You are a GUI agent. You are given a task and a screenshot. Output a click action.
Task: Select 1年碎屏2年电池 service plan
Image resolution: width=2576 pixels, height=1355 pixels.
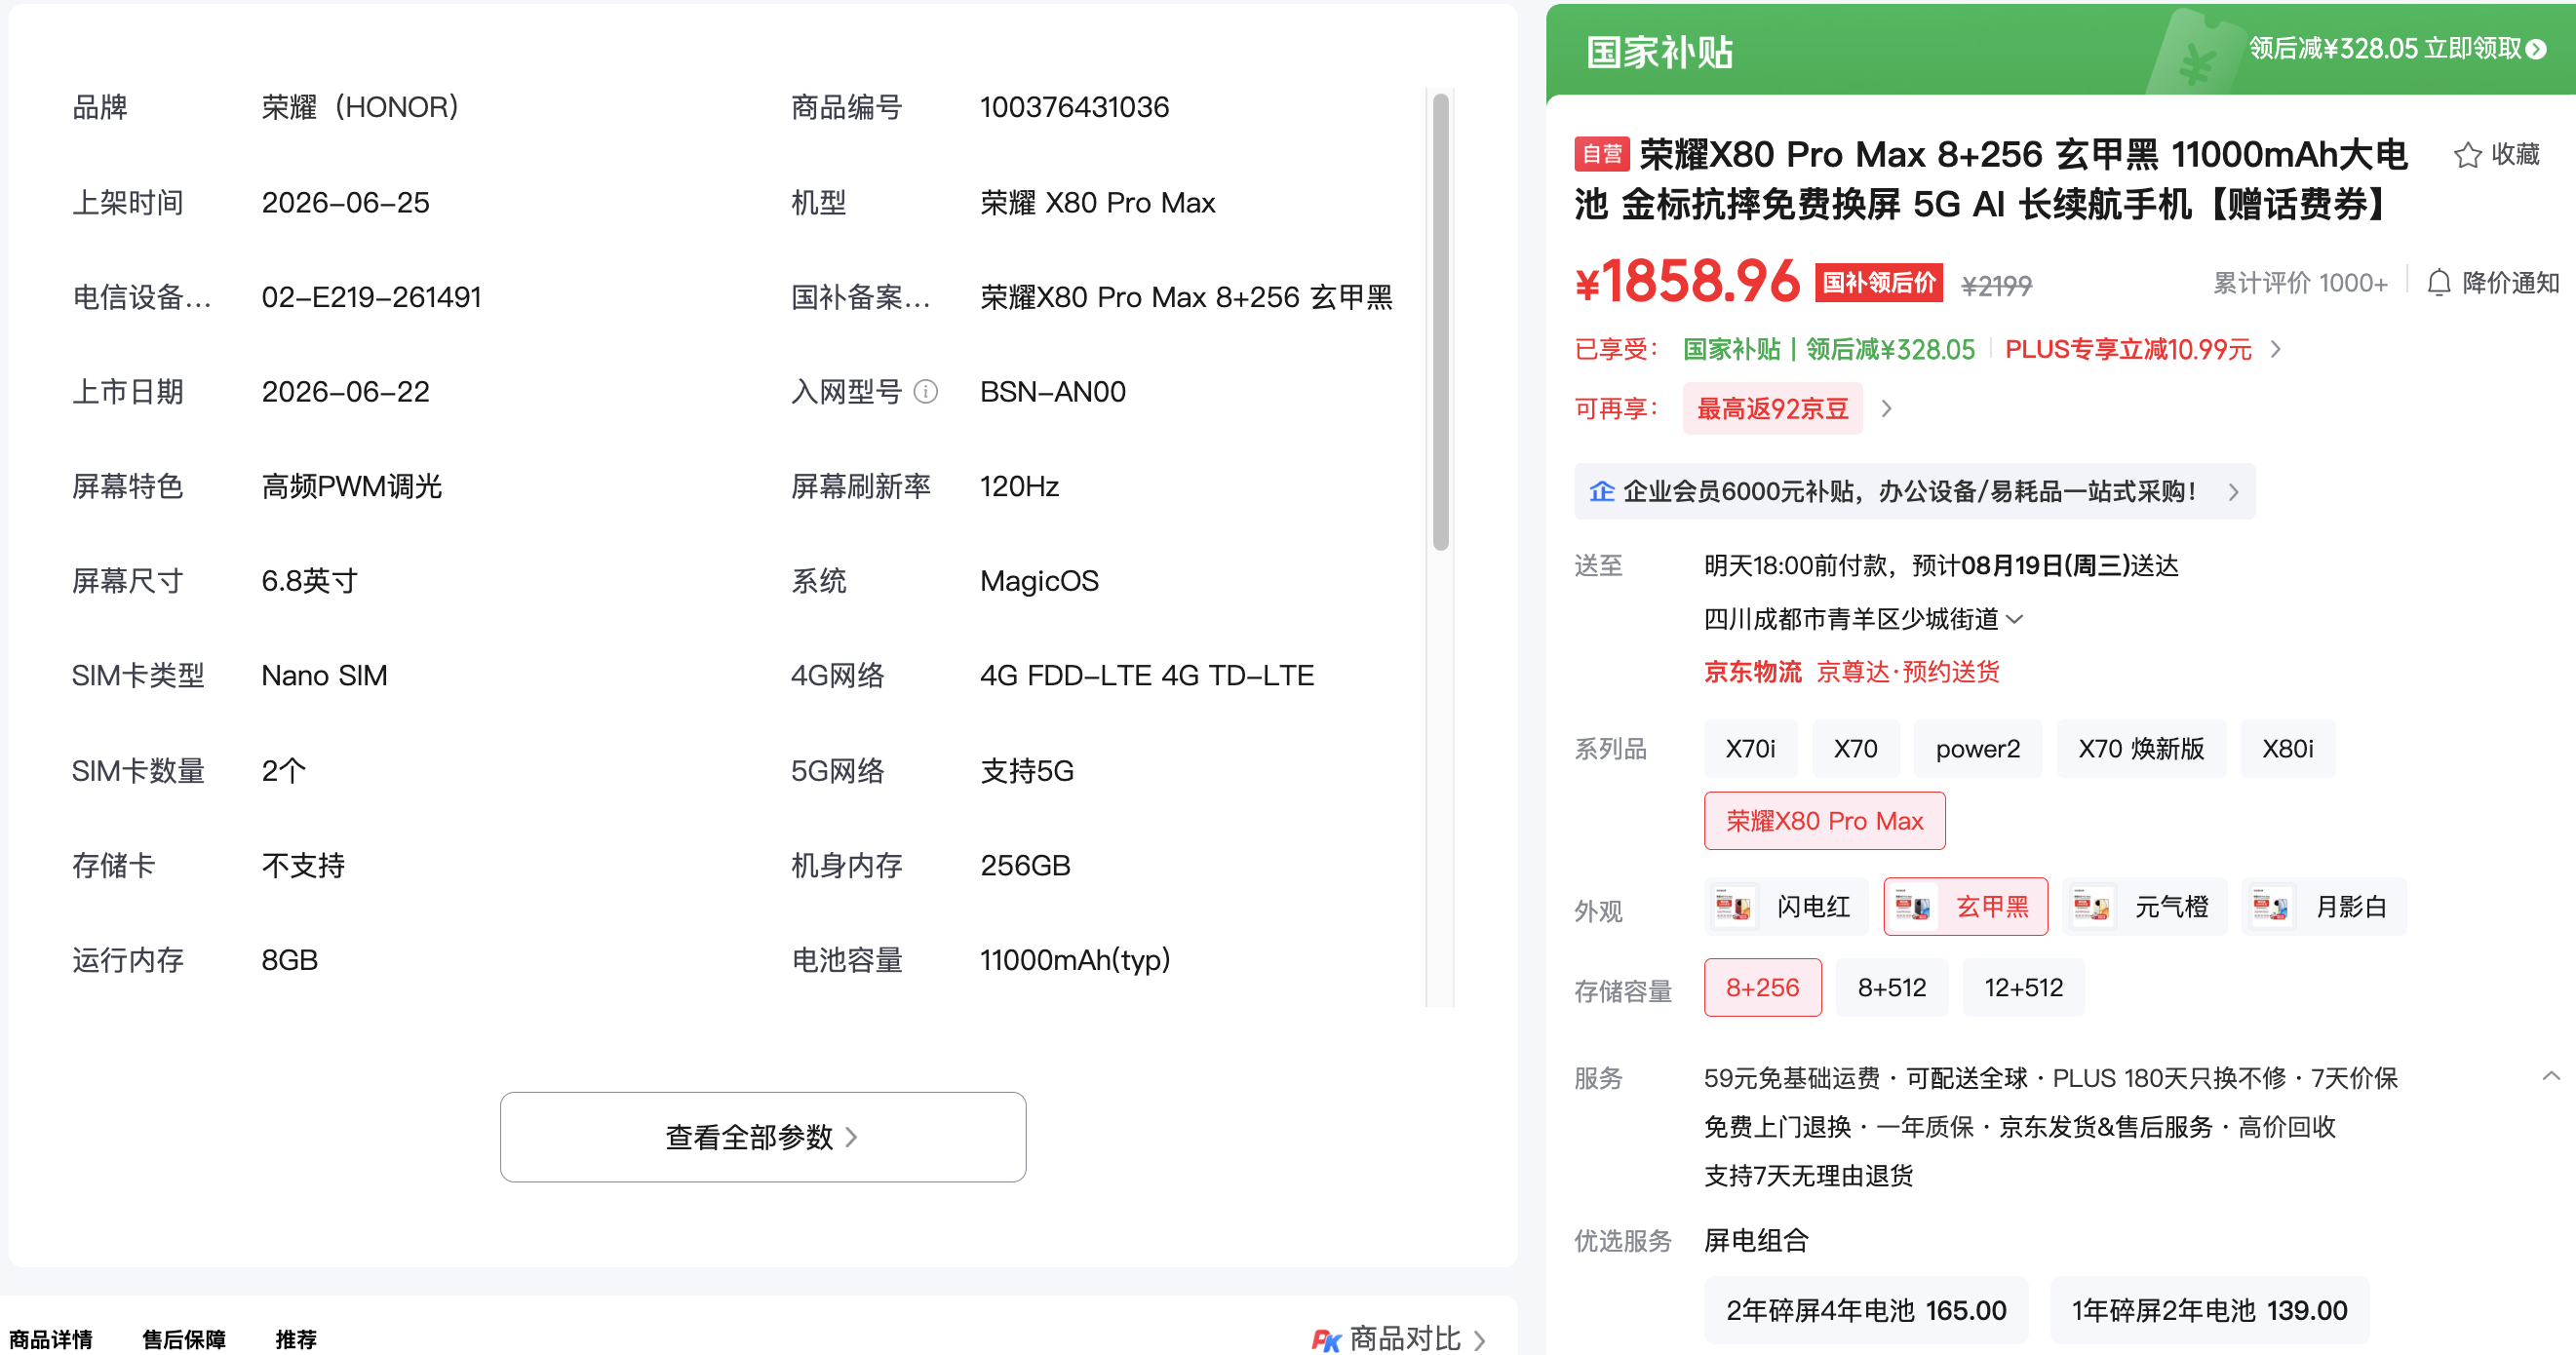tap(2209, 1310)
